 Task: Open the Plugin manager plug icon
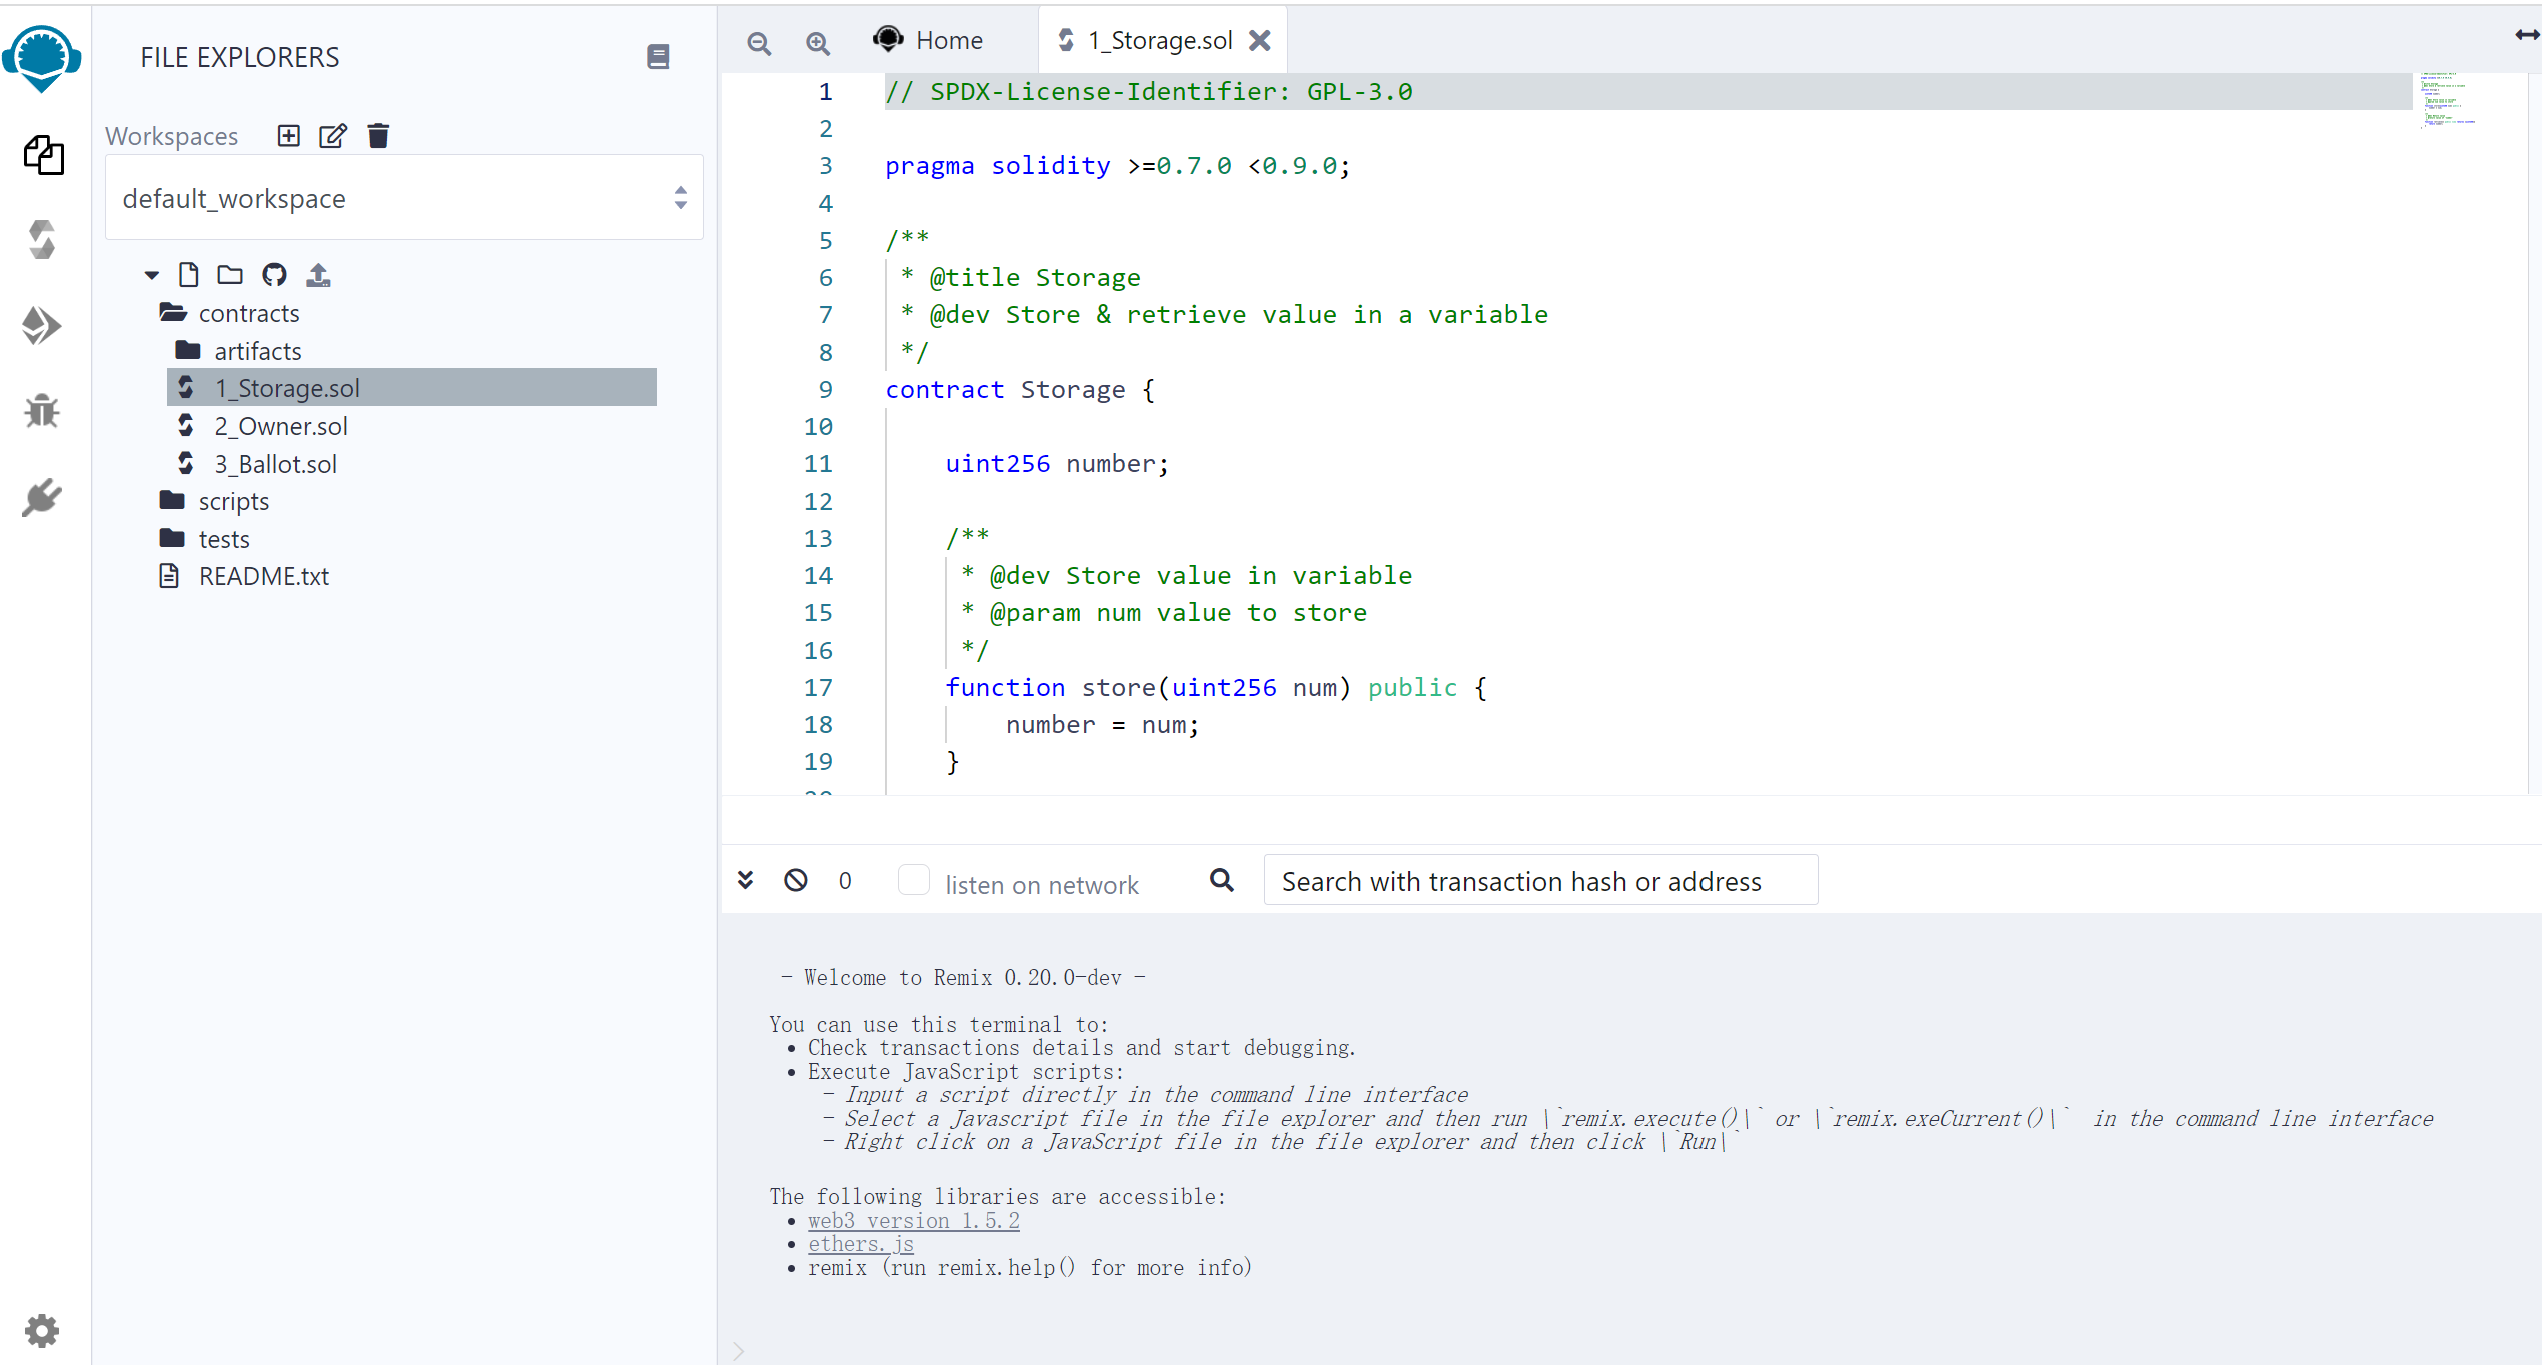tap(42, 497)
